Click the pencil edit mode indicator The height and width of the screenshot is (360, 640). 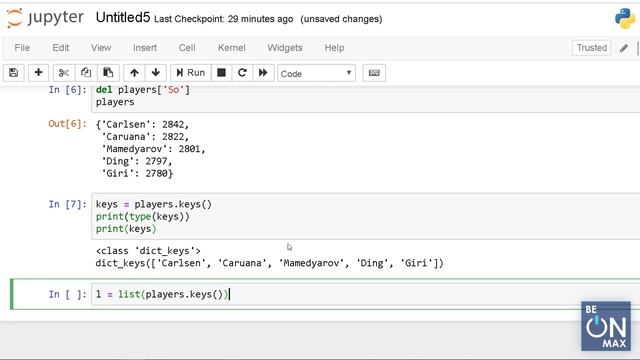624,48
